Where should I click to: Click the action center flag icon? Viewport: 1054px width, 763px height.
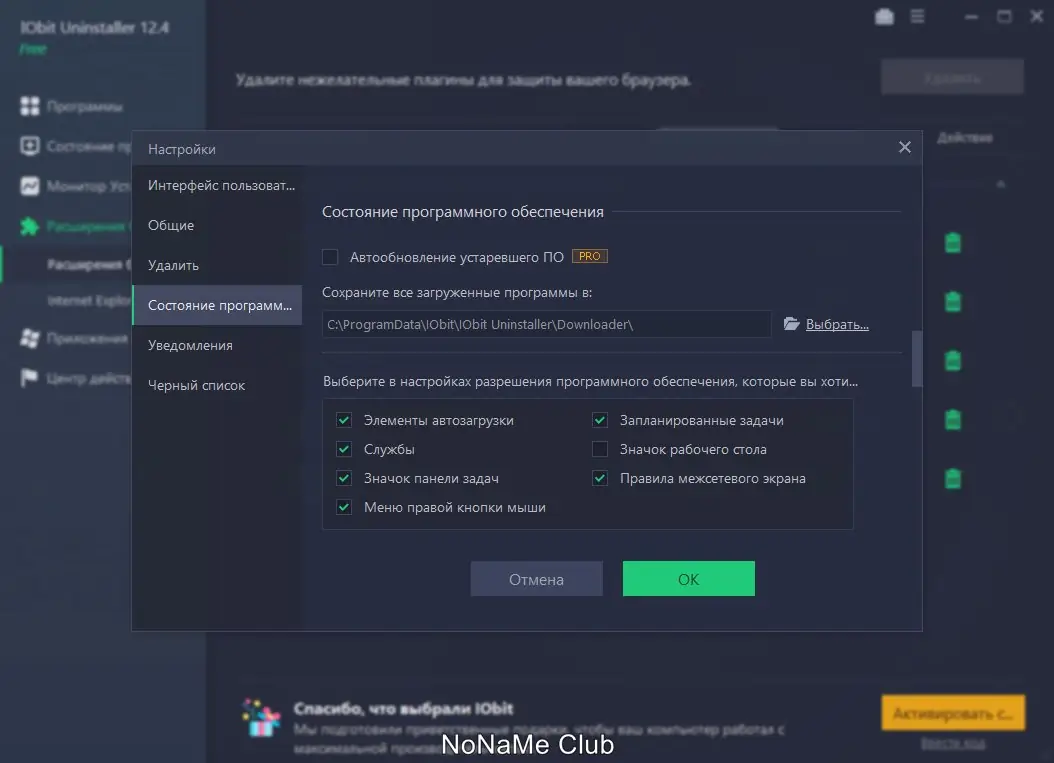pos(30,378)
